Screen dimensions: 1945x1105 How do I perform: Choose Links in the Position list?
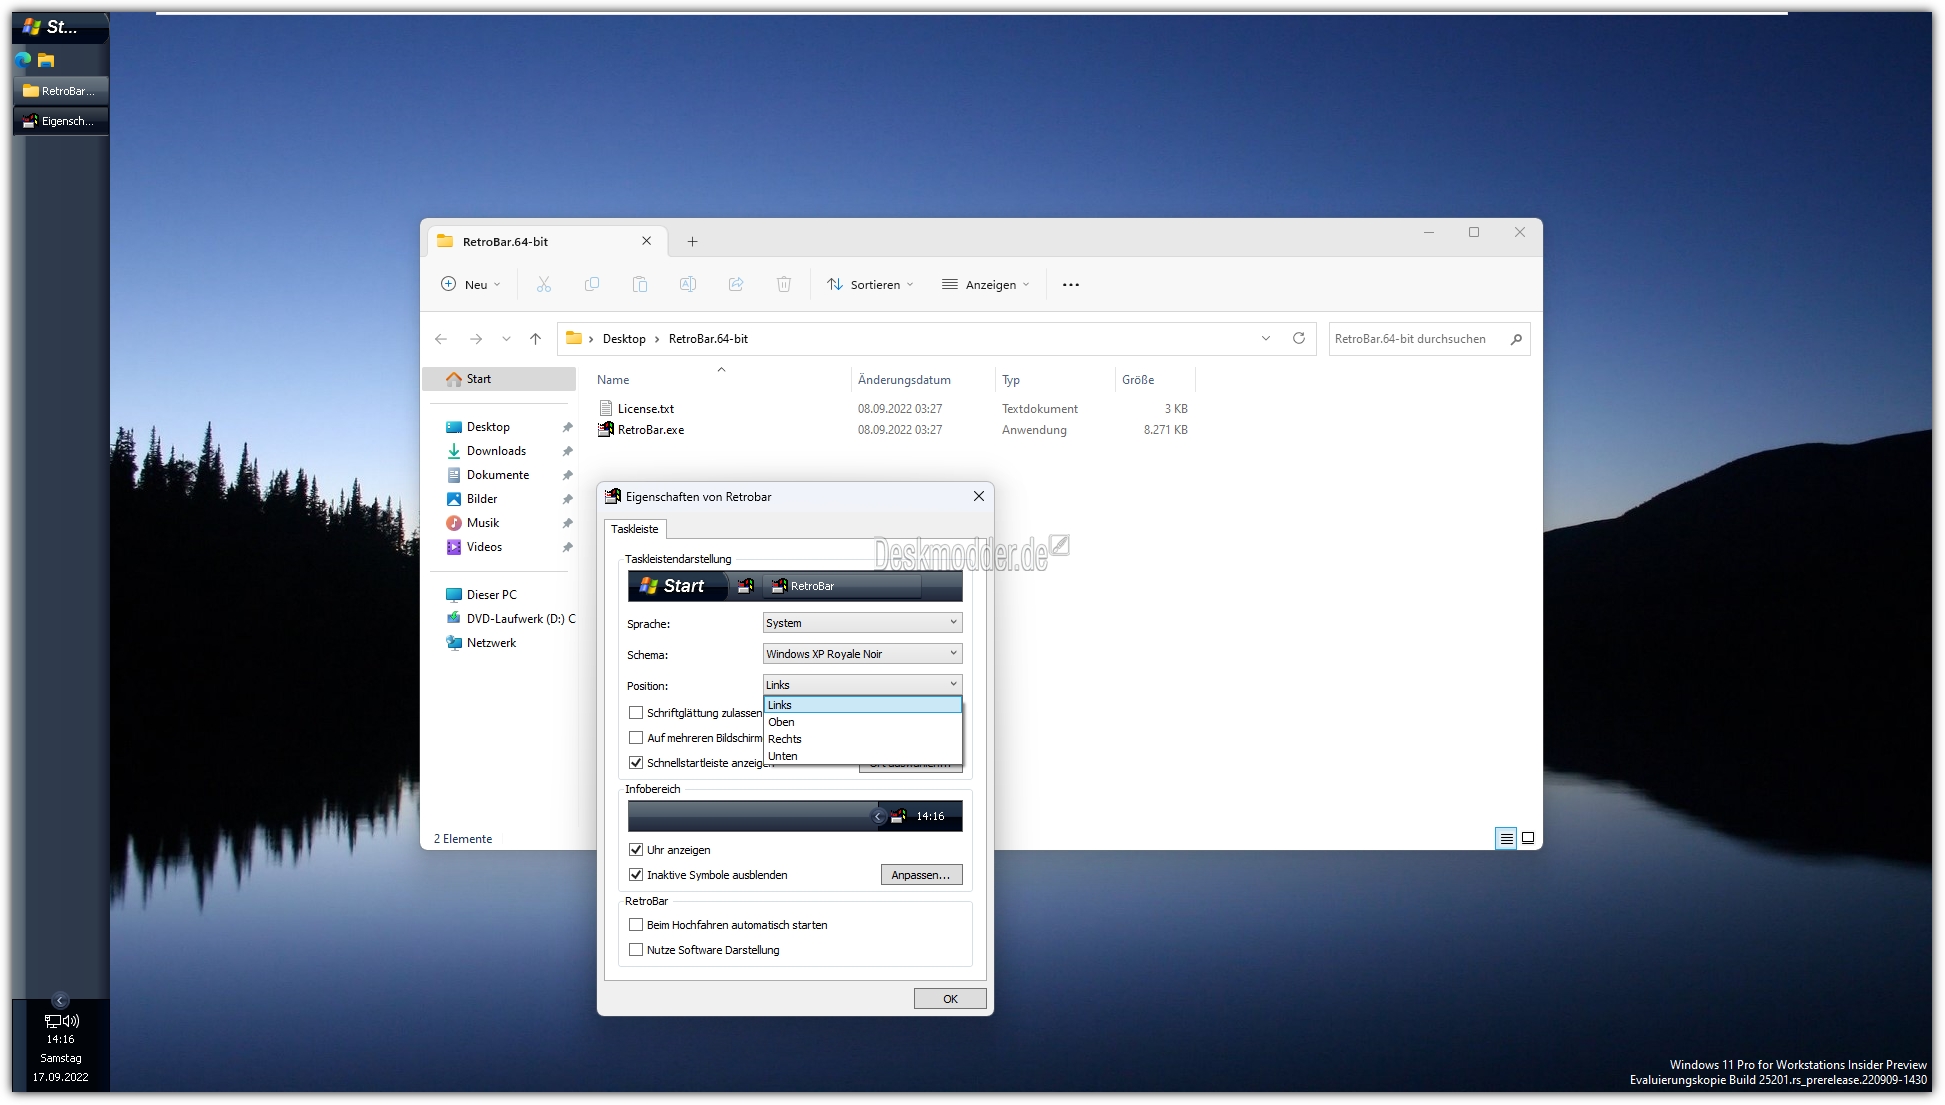pos(862,705)
